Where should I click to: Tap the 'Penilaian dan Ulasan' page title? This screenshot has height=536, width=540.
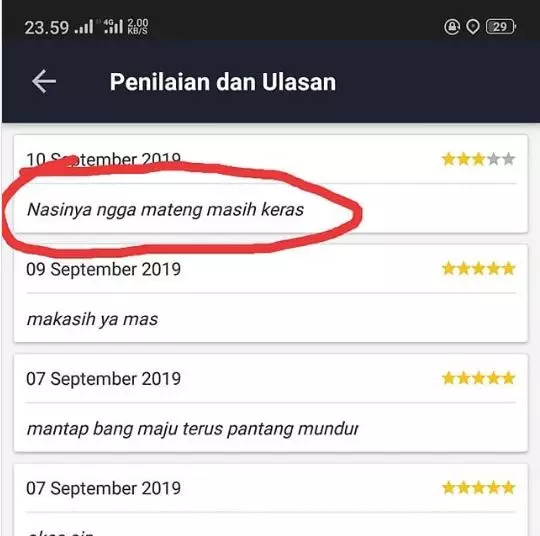pos(223,82)
